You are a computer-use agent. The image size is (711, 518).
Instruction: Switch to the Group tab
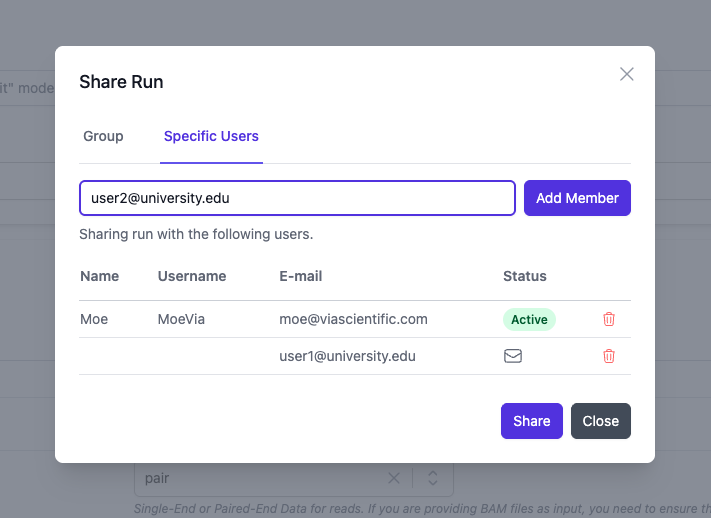pyautogui.click(x=103, y=136)
